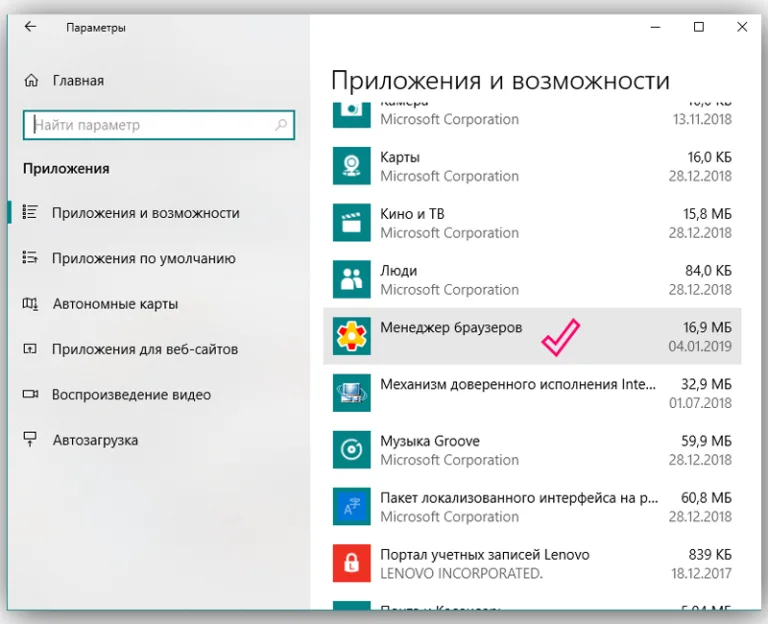The width and height of the screenshot is (768, 624).
Task: Click the Приложения section heading
Action: [x=66, y=169]
